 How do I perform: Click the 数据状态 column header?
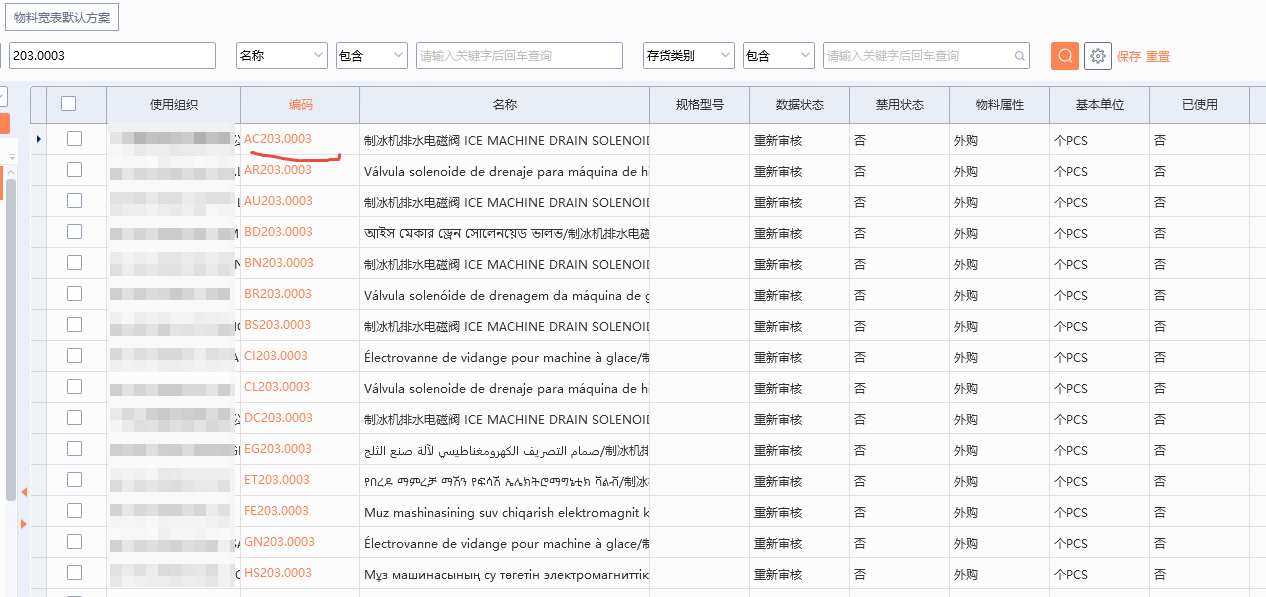799,104
